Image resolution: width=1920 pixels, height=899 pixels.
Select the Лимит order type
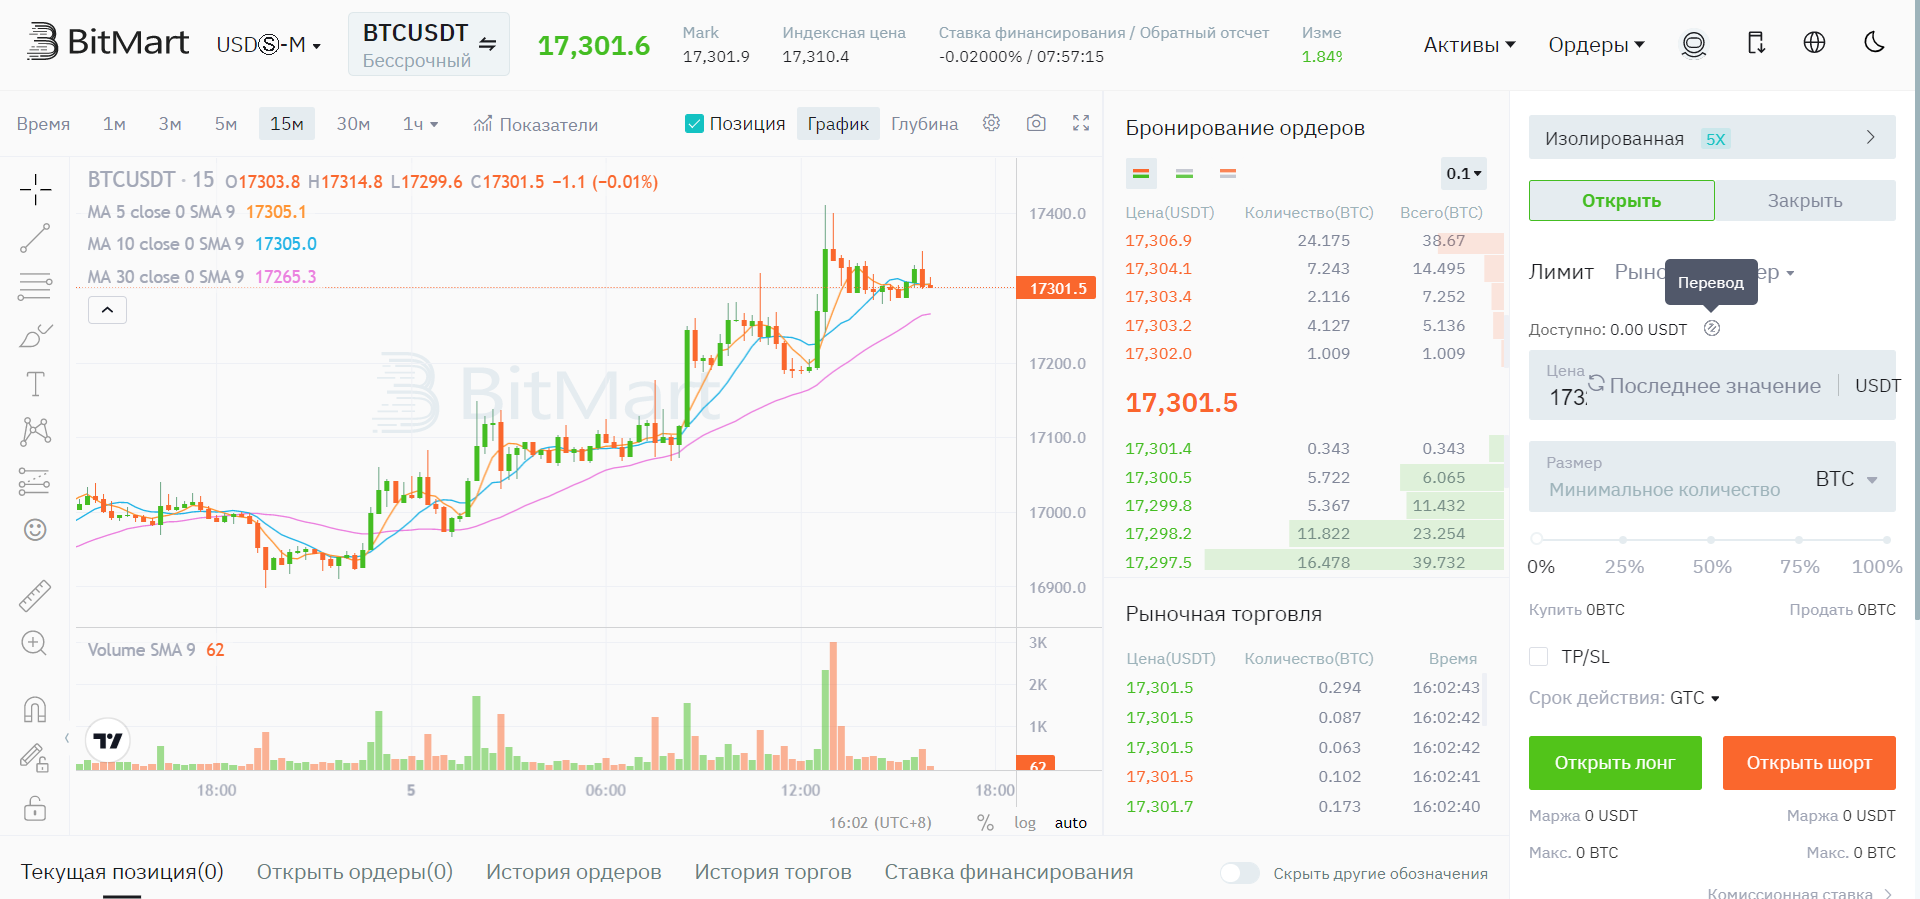(1561, 272)
